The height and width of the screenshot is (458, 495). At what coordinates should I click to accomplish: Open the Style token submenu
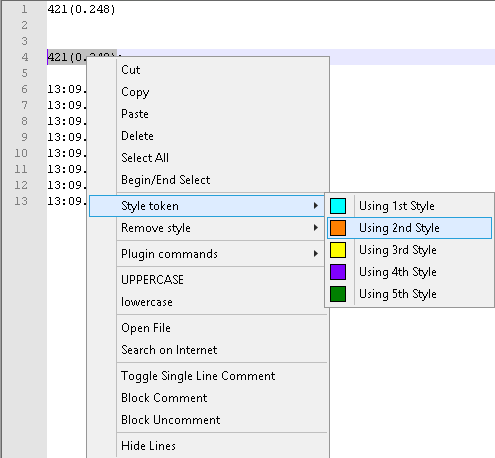(207, 206)
